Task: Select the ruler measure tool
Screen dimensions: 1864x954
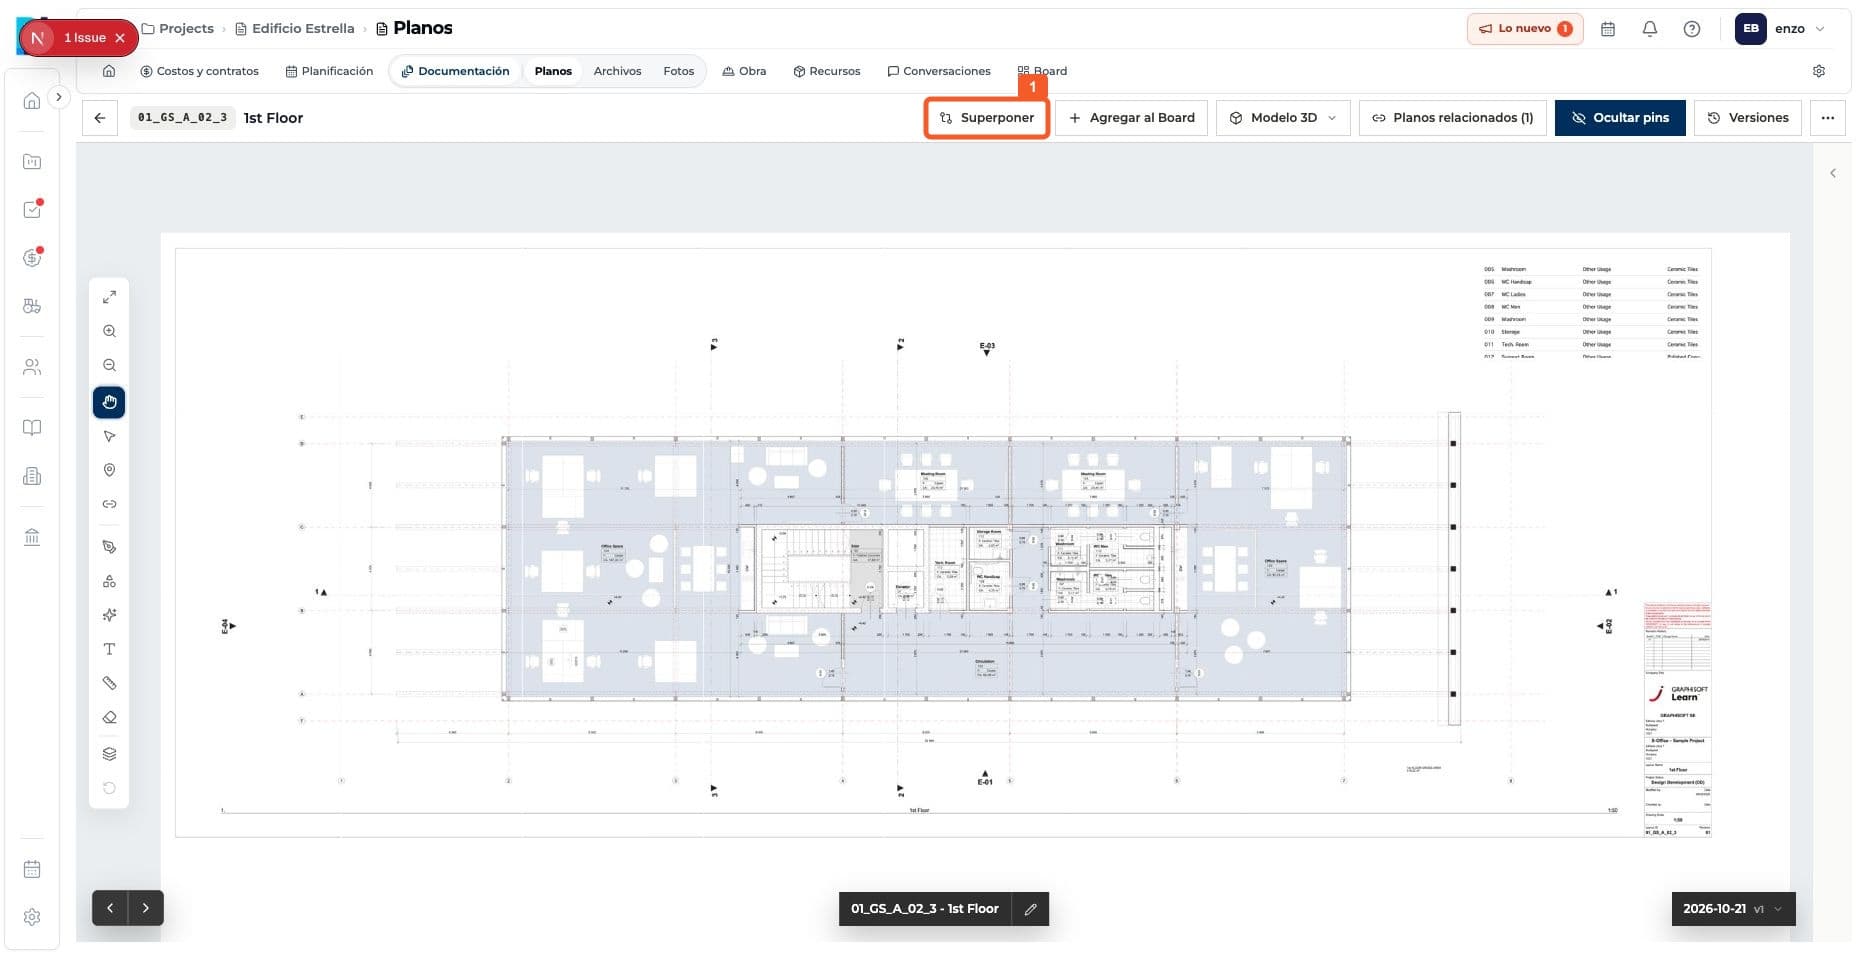Action: 109,683
